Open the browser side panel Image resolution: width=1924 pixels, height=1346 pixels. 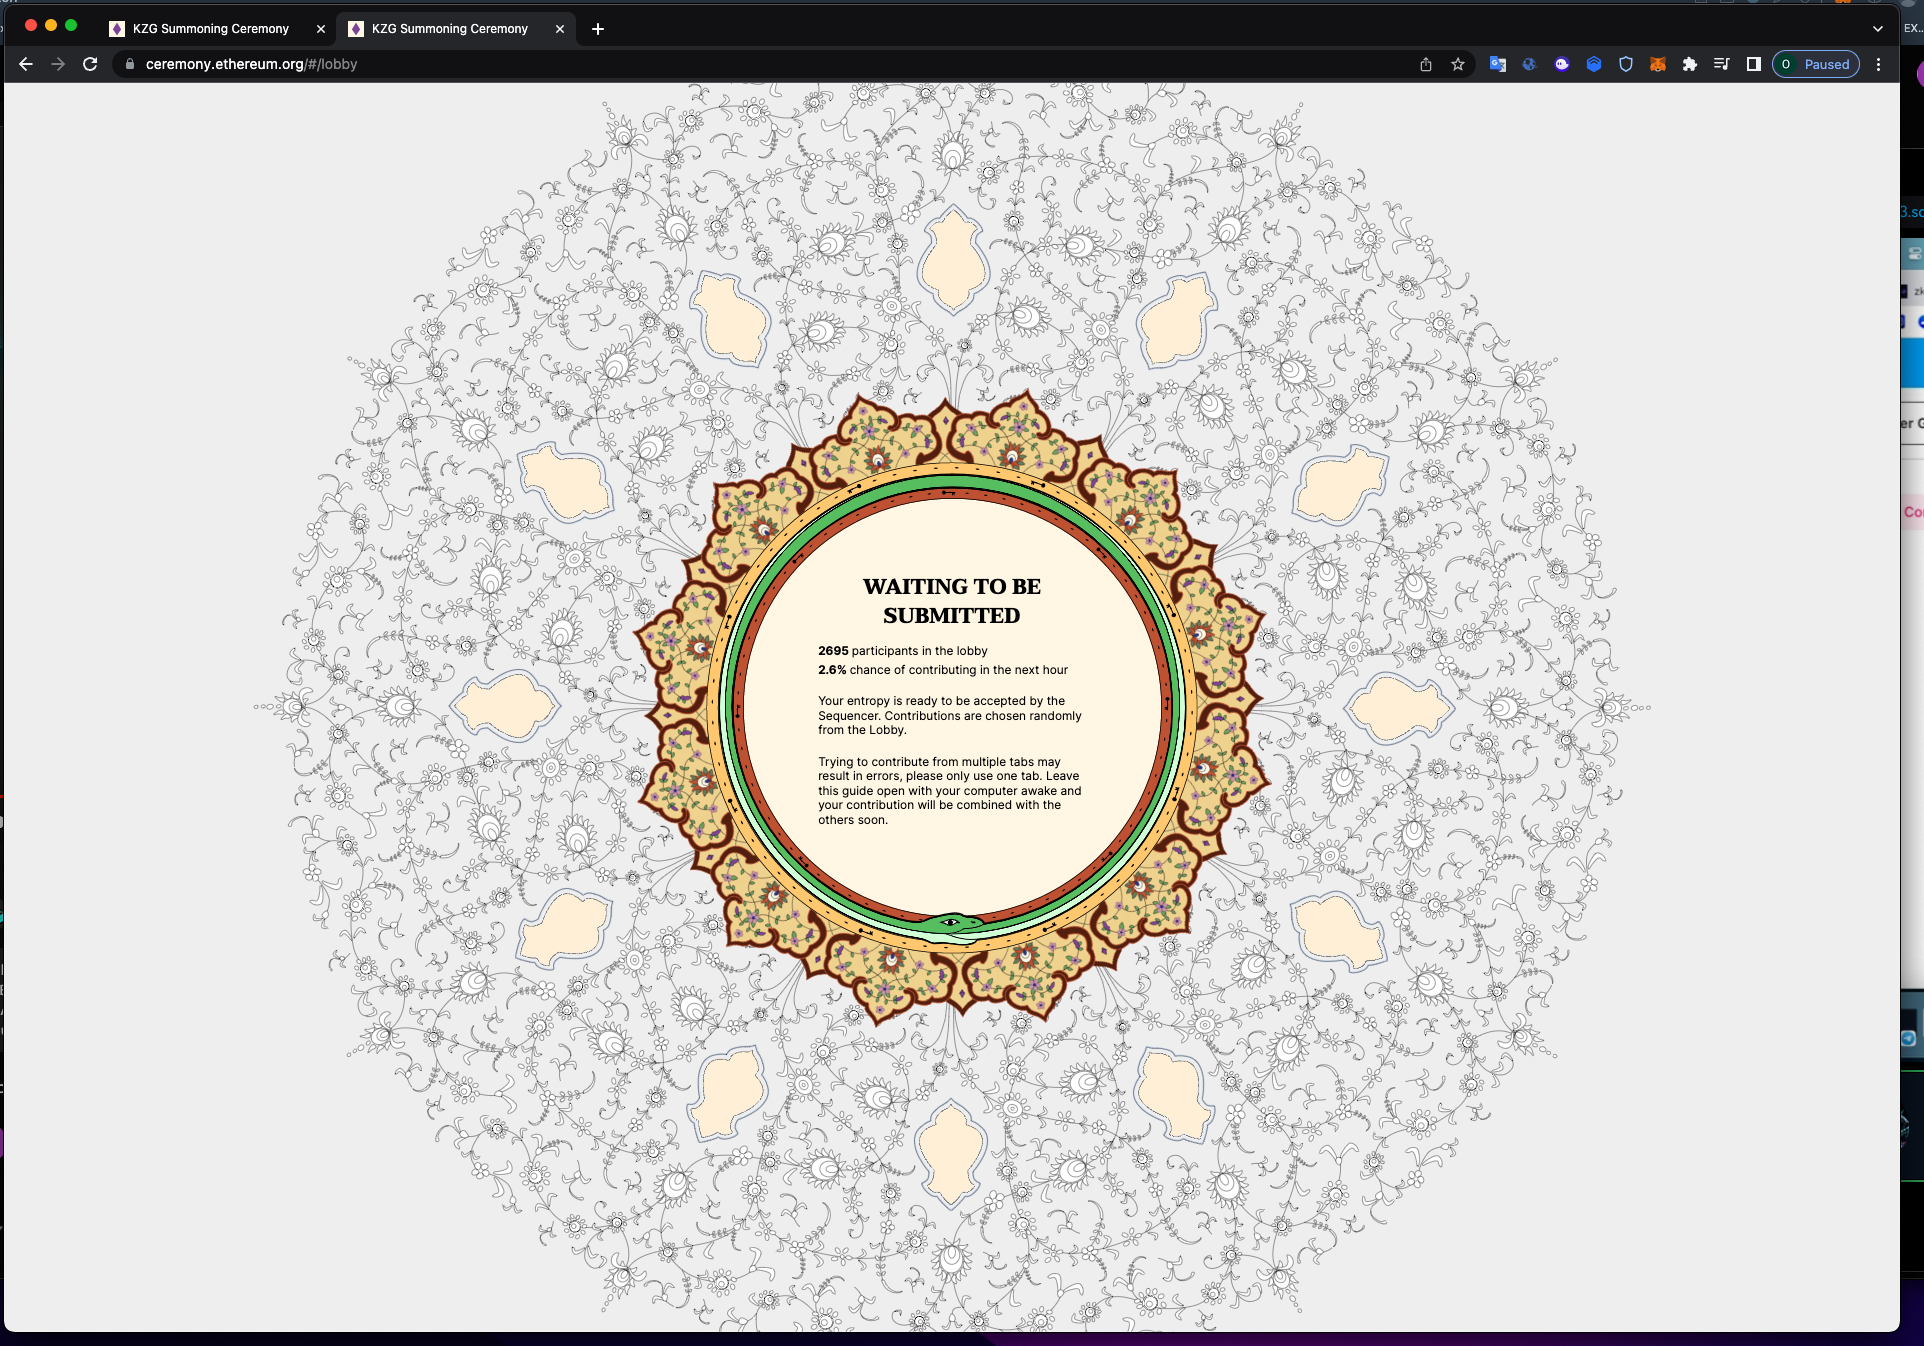(x=1753, y=64)
